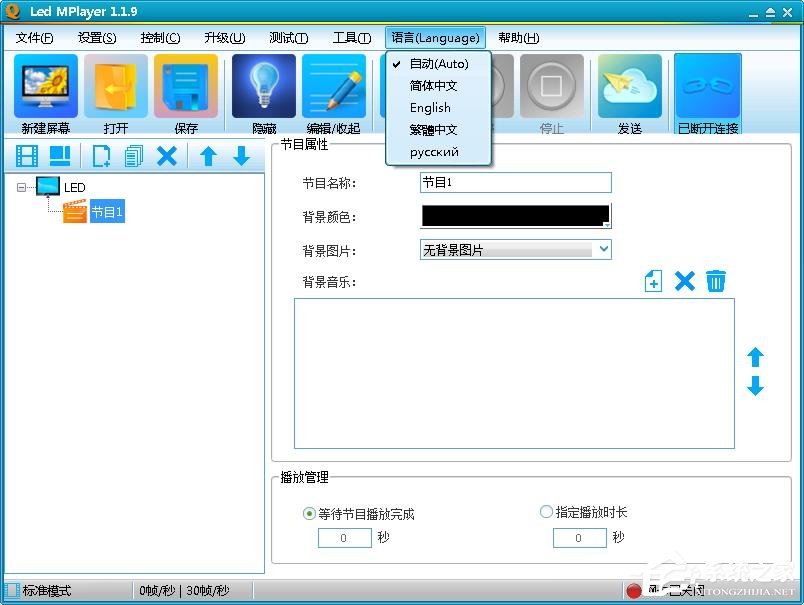804x605 pixels.
Task: Move item down with tree toolbar arrow
Action: tap(241, 156)
